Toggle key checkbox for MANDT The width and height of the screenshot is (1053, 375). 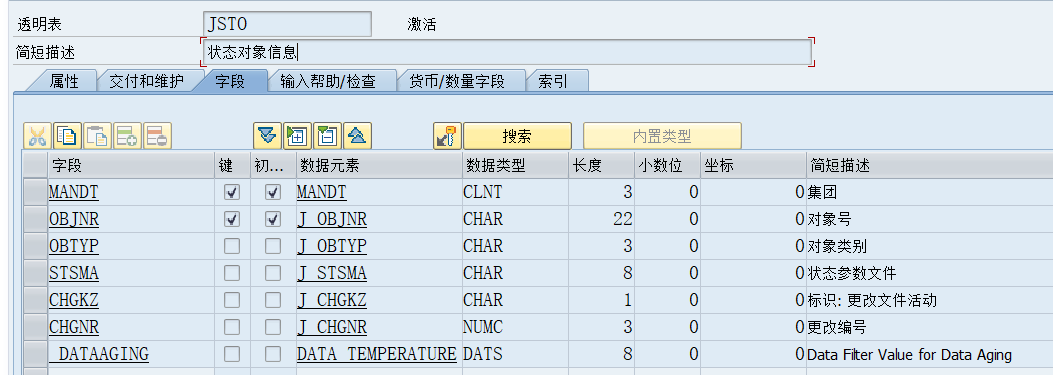(232, 192)
